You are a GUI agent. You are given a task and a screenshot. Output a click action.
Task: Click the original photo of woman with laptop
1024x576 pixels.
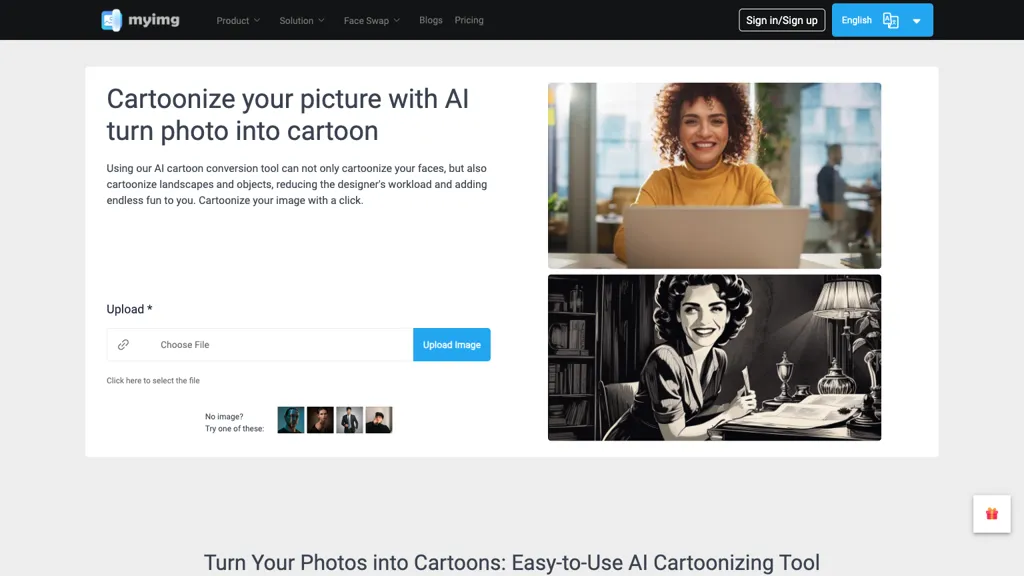point(714,176)
